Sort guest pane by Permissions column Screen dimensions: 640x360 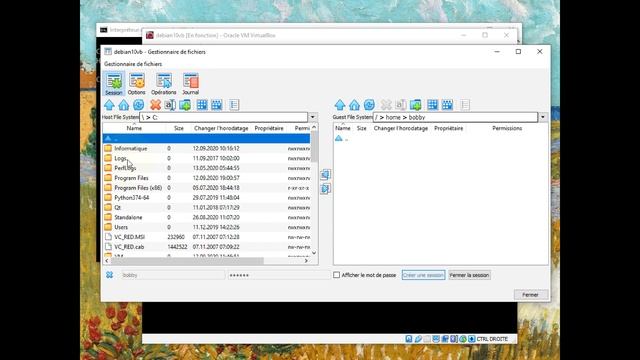[x=507, y=128]
